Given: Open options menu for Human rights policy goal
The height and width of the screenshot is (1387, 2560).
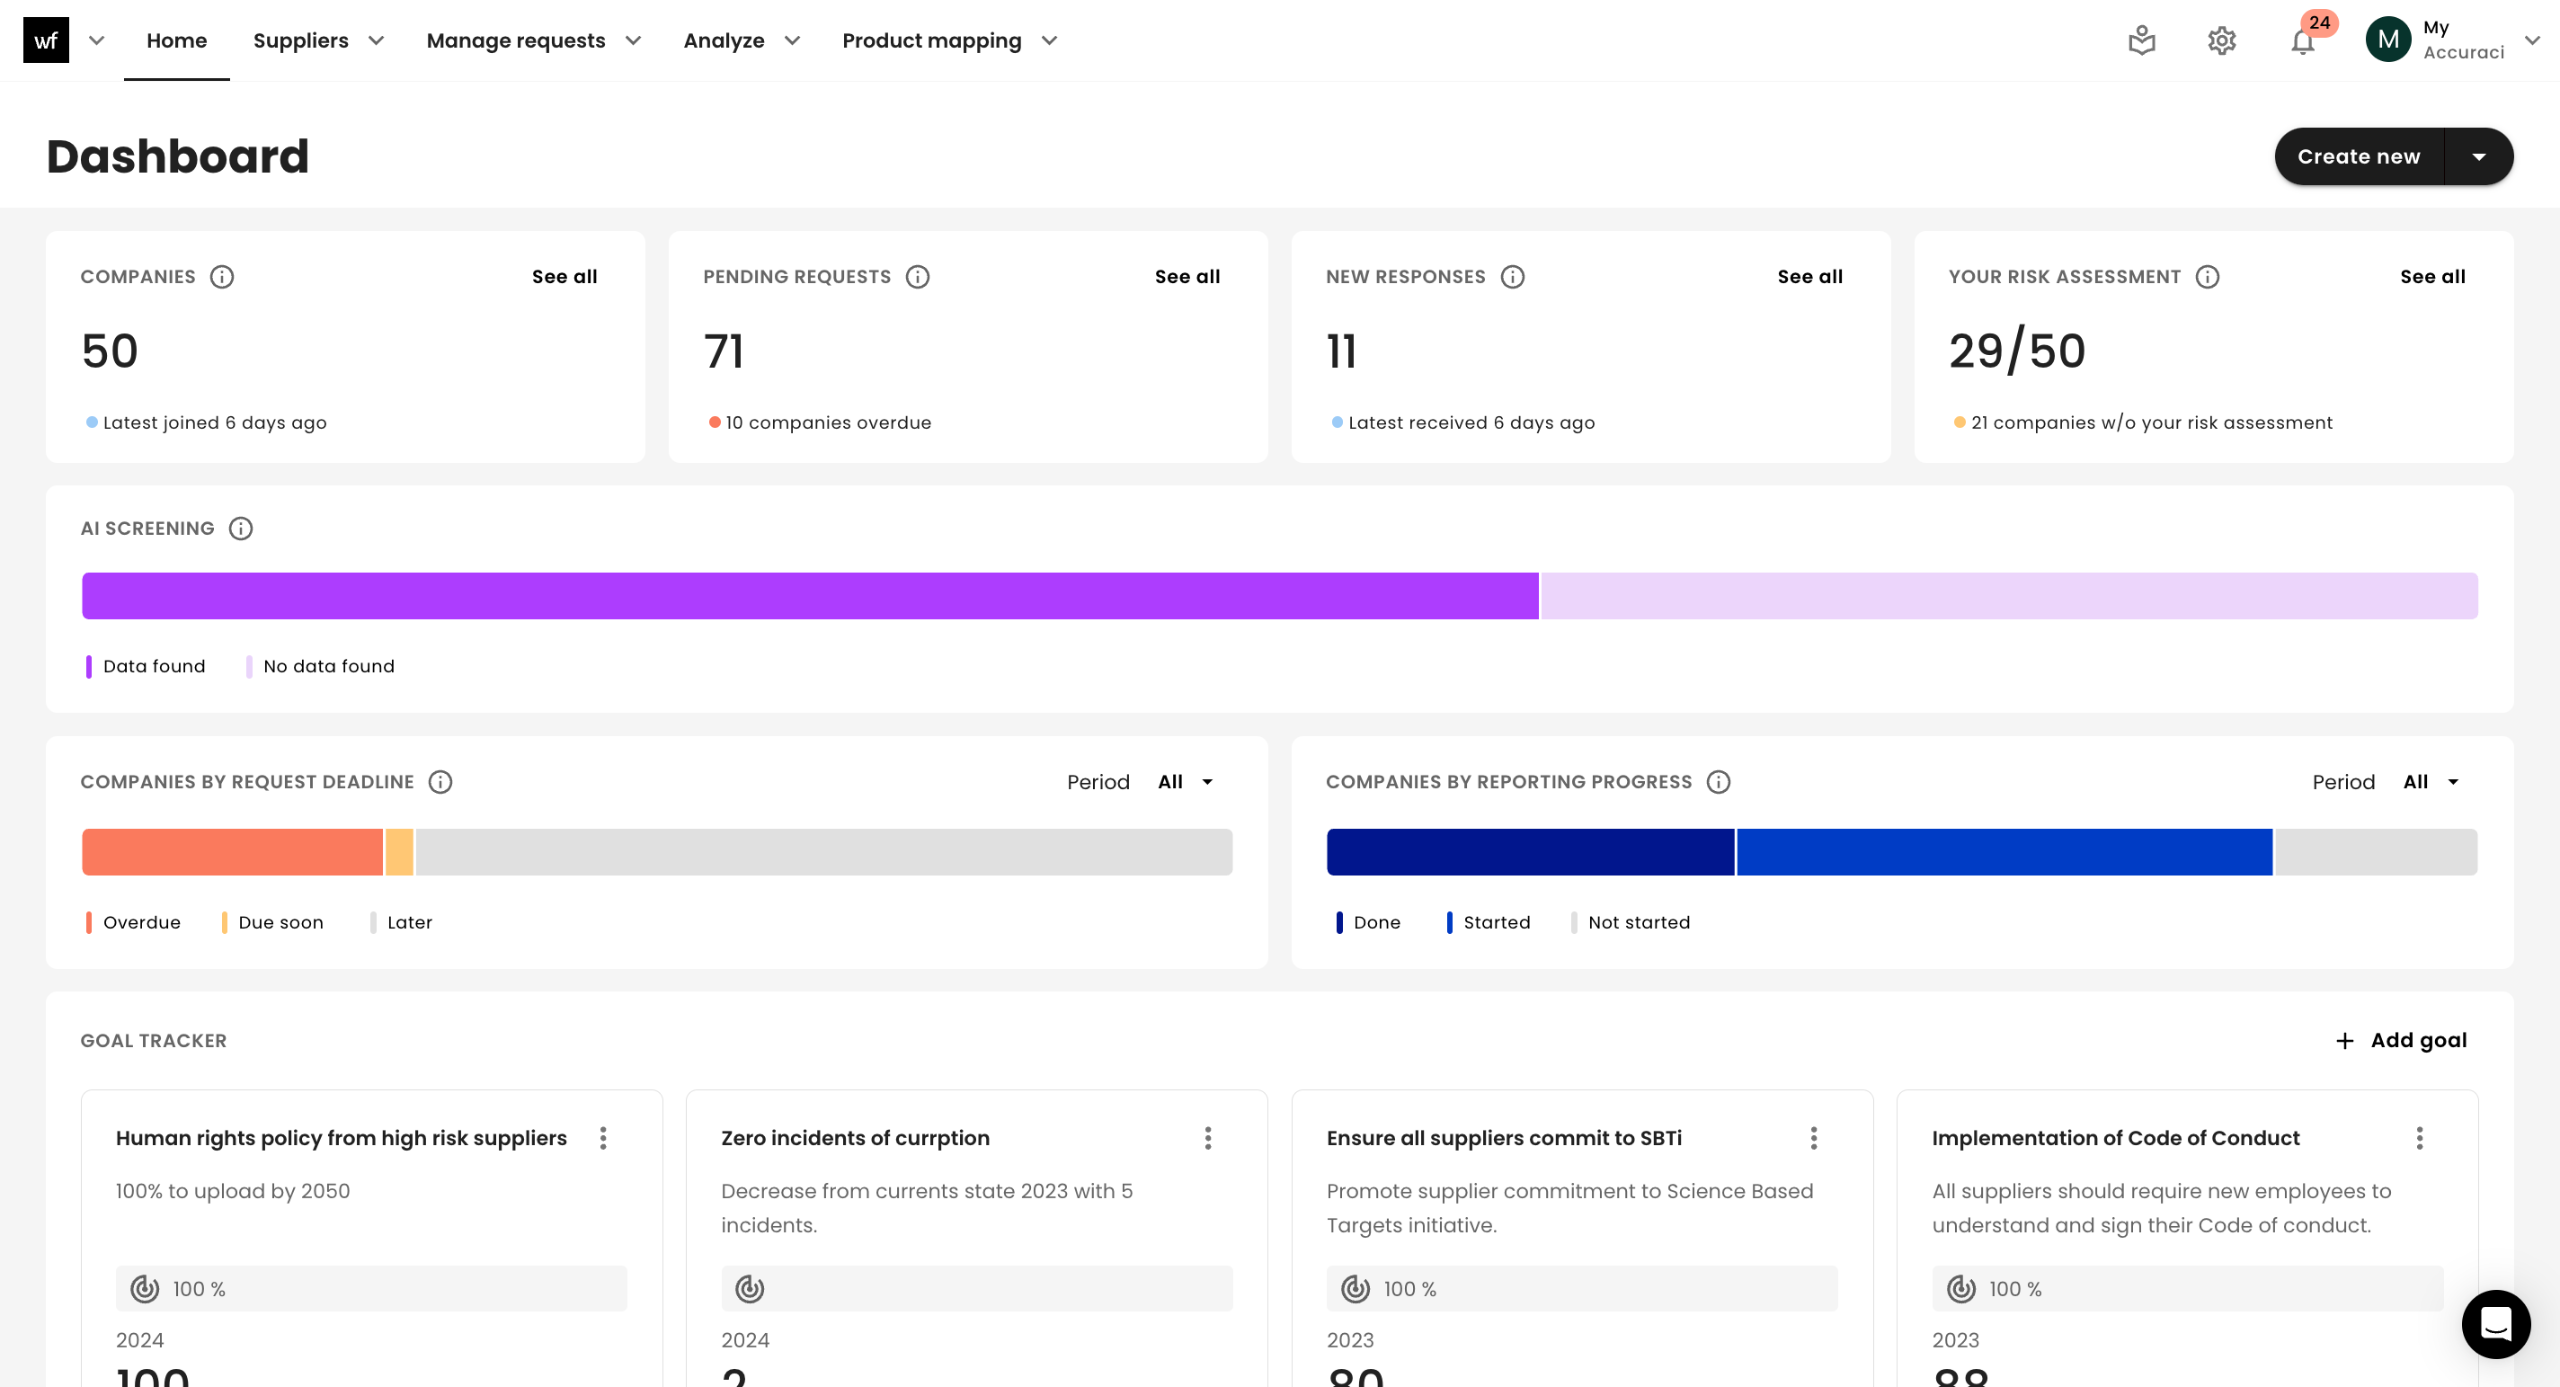Looking at the screenshot, I should (x=603, y=1138).
